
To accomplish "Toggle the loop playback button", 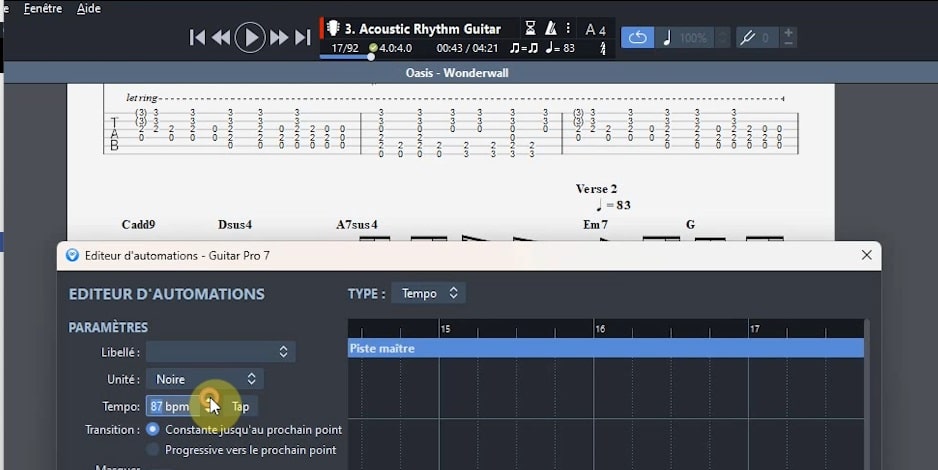I will point(638,38).
